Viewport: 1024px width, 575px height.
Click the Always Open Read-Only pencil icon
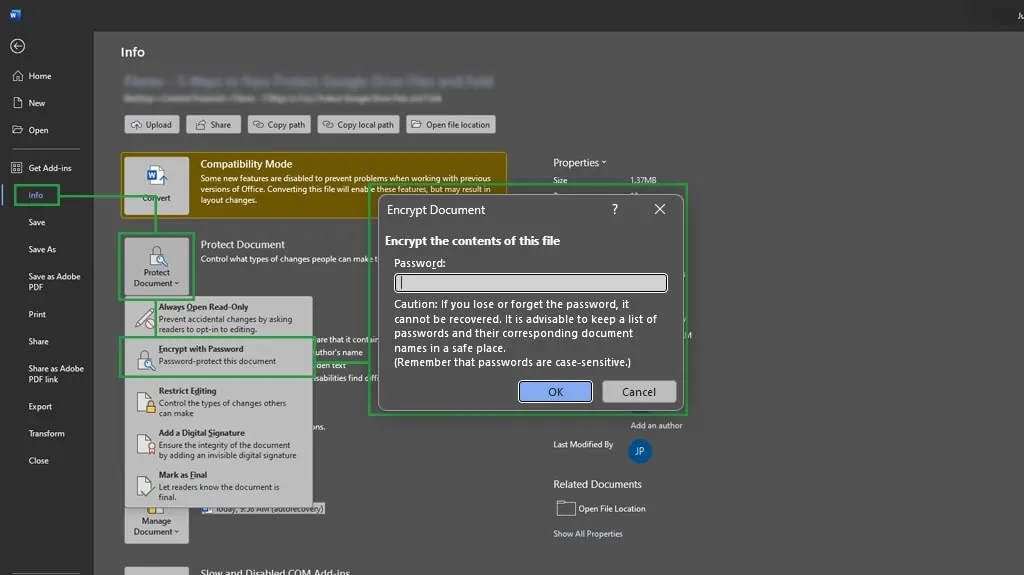pyautogui.click(x=144, y=318)
